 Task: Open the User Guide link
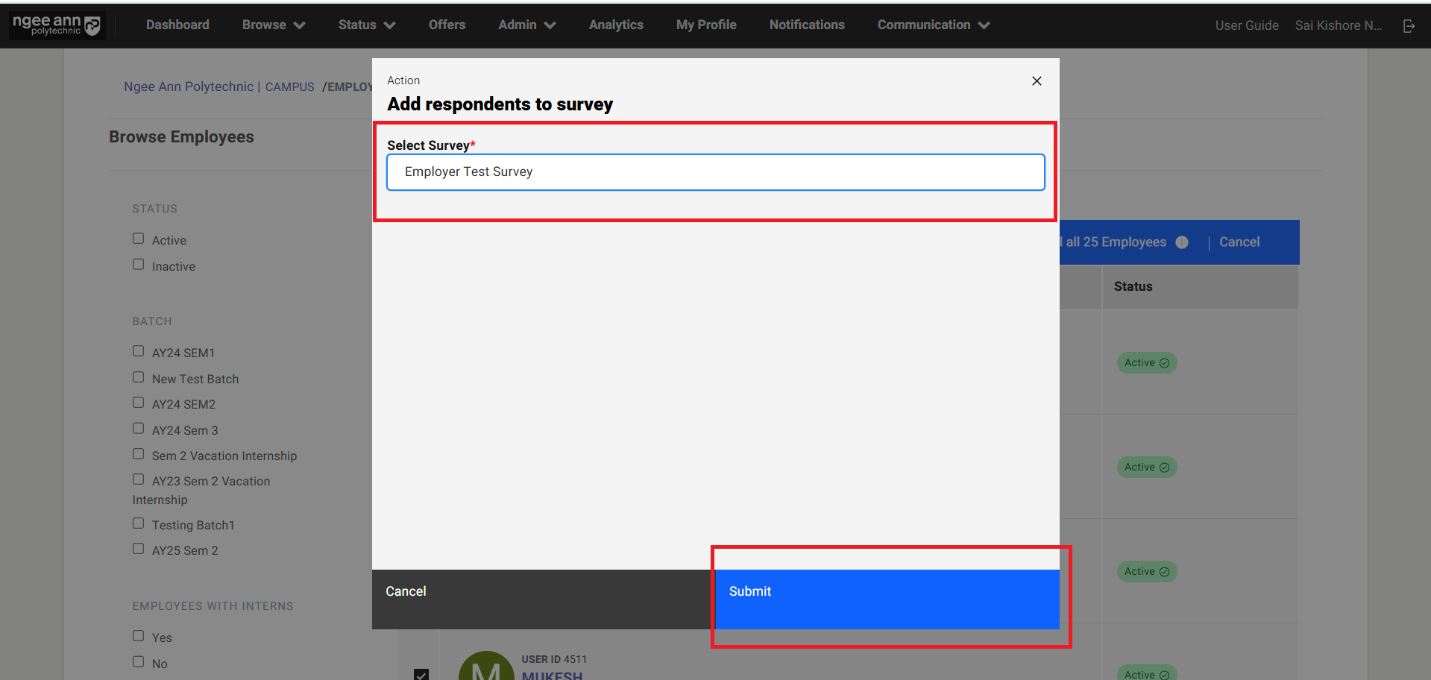[x=1246, y=26]
